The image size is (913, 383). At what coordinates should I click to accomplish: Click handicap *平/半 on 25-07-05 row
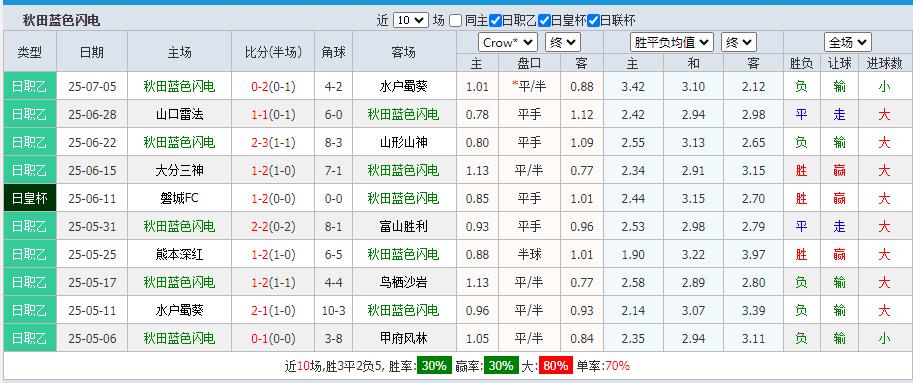[529, 87]
